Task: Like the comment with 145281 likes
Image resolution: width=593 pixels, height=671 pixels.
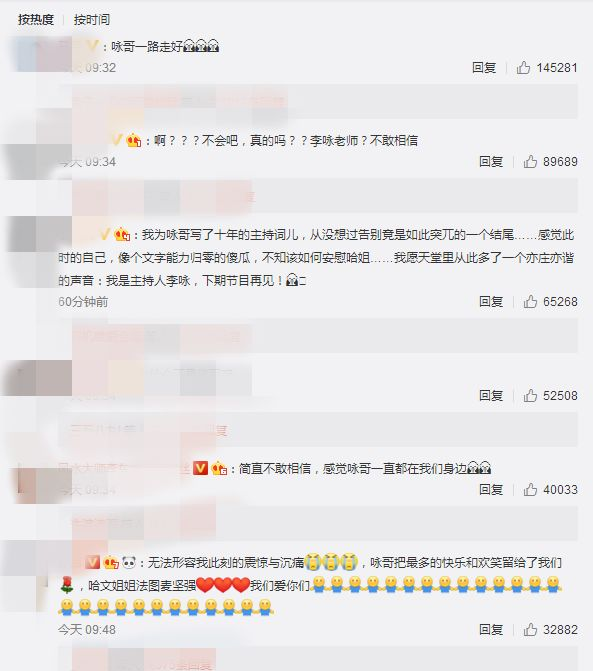Action: tap(523, 68)
